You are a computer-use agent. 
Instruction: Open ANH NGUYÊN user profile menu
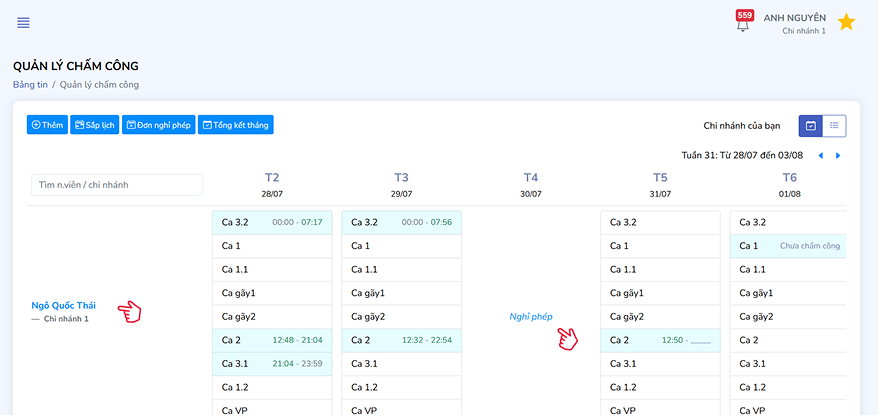pyautogui.click(x=794, y=23)
